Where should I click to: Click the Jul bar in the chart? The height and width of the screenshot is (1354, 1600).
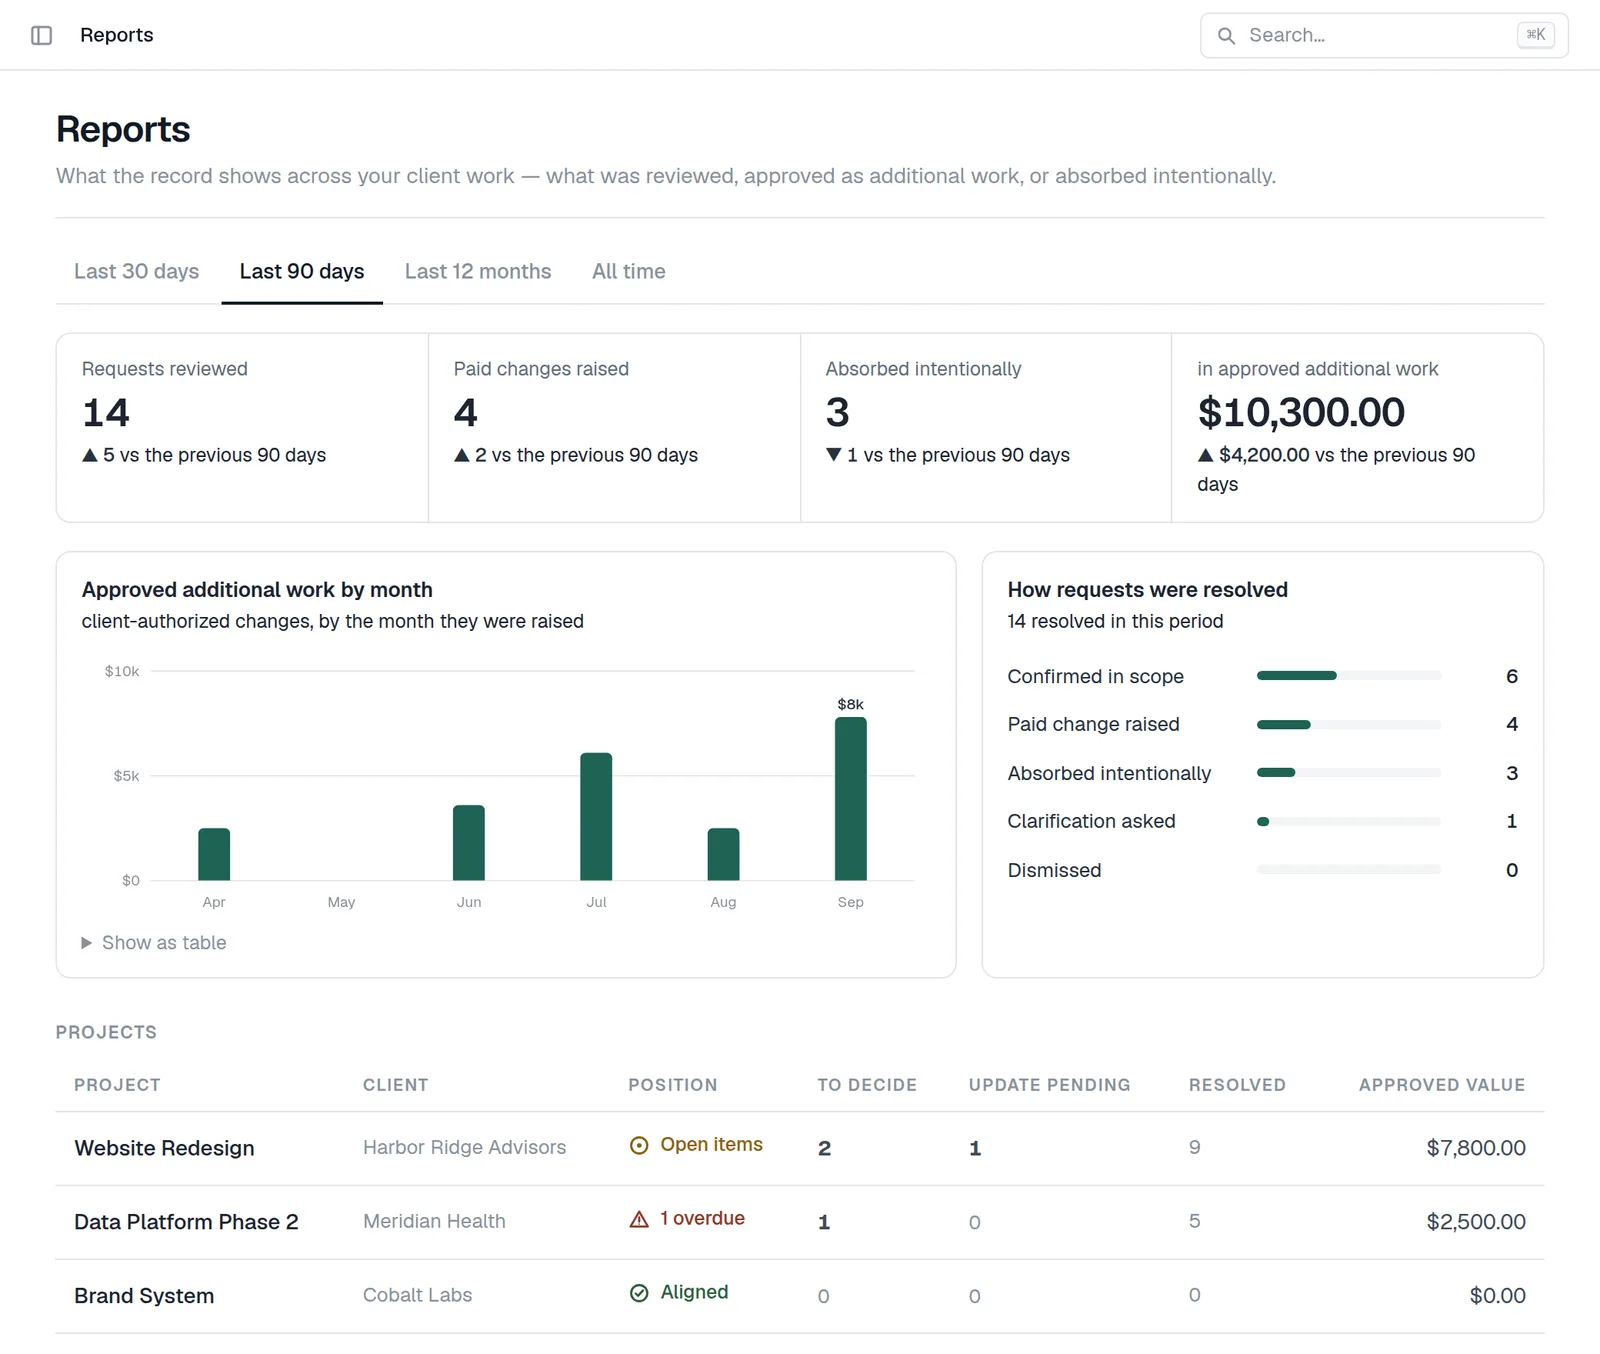(596, 817)
